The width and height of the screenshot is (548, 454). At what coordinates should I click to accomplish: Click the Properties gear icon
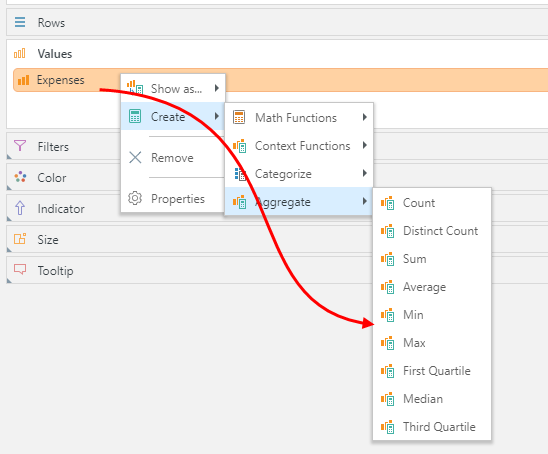point(135,198)
